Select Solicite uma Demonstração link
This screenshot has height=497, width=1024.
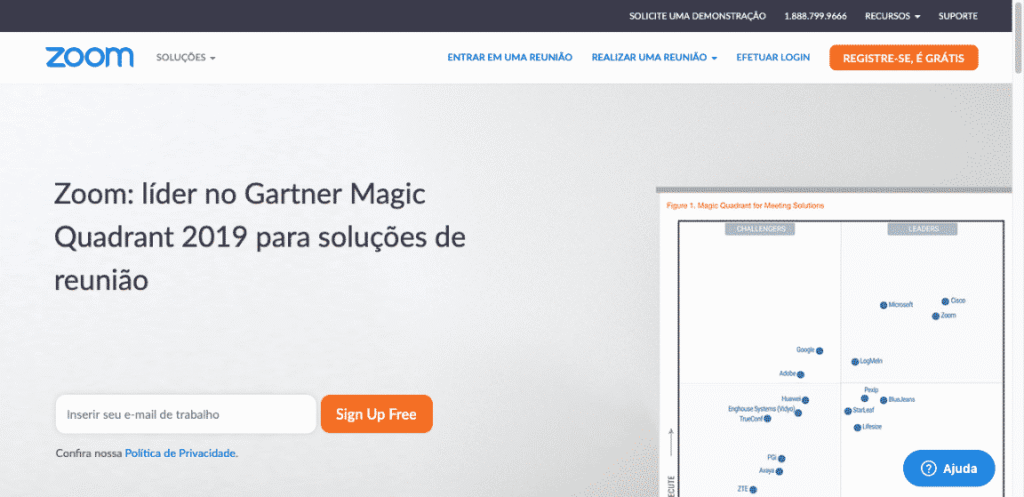pyautogui.click(x=697, y=16)
